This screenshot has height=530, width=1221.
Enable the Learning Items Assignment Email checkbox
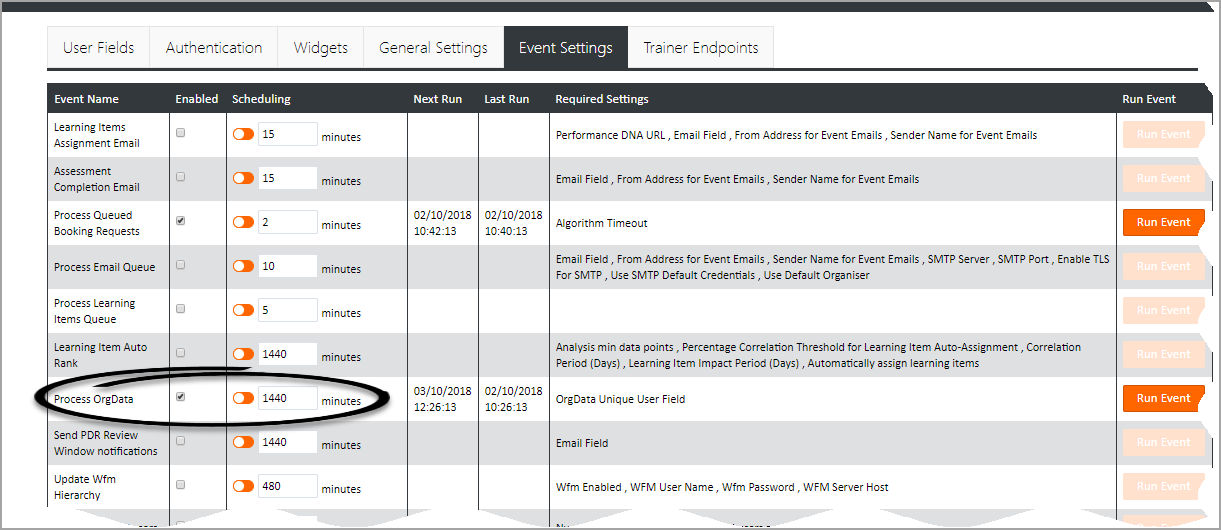pyautogui.click(x=181, y=133)
